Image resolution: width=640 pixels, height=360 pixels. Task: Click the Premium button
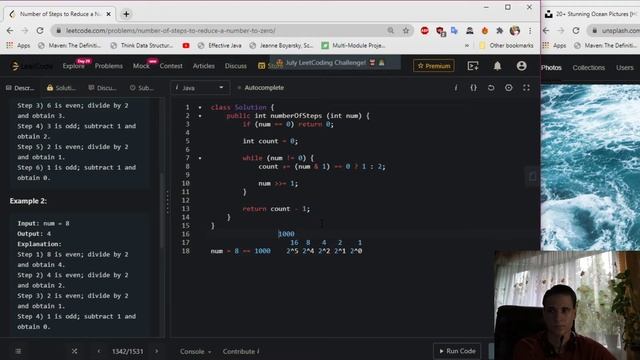point(433,66)
